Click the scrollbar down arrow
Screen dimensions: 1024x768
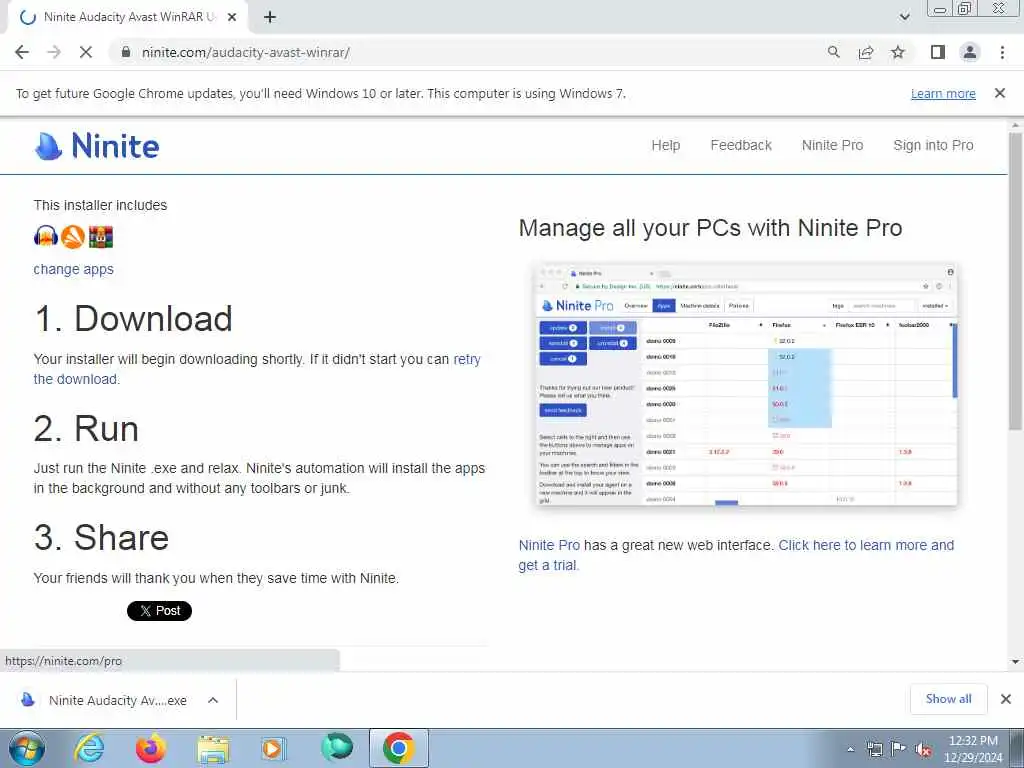[1015, 662]
